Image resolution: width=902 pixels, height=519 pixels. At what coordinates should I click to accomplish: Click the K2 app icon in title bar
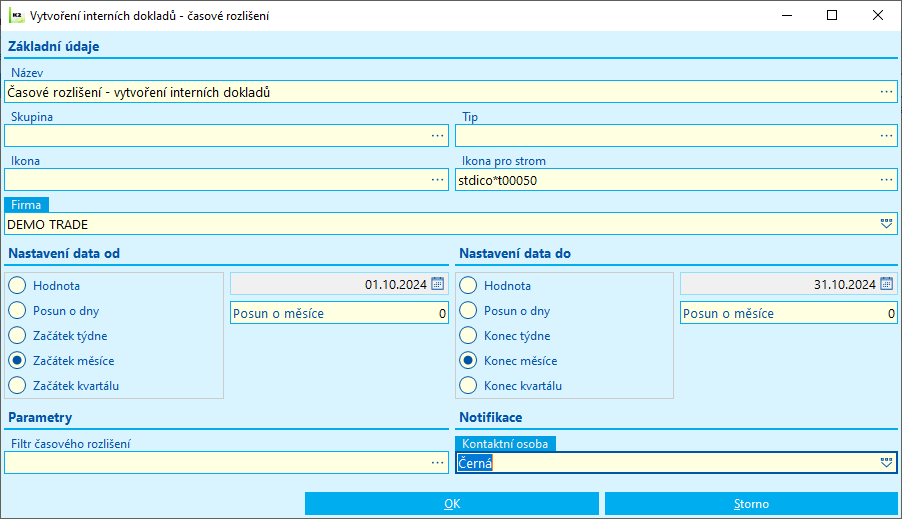[x=16, y=16]
